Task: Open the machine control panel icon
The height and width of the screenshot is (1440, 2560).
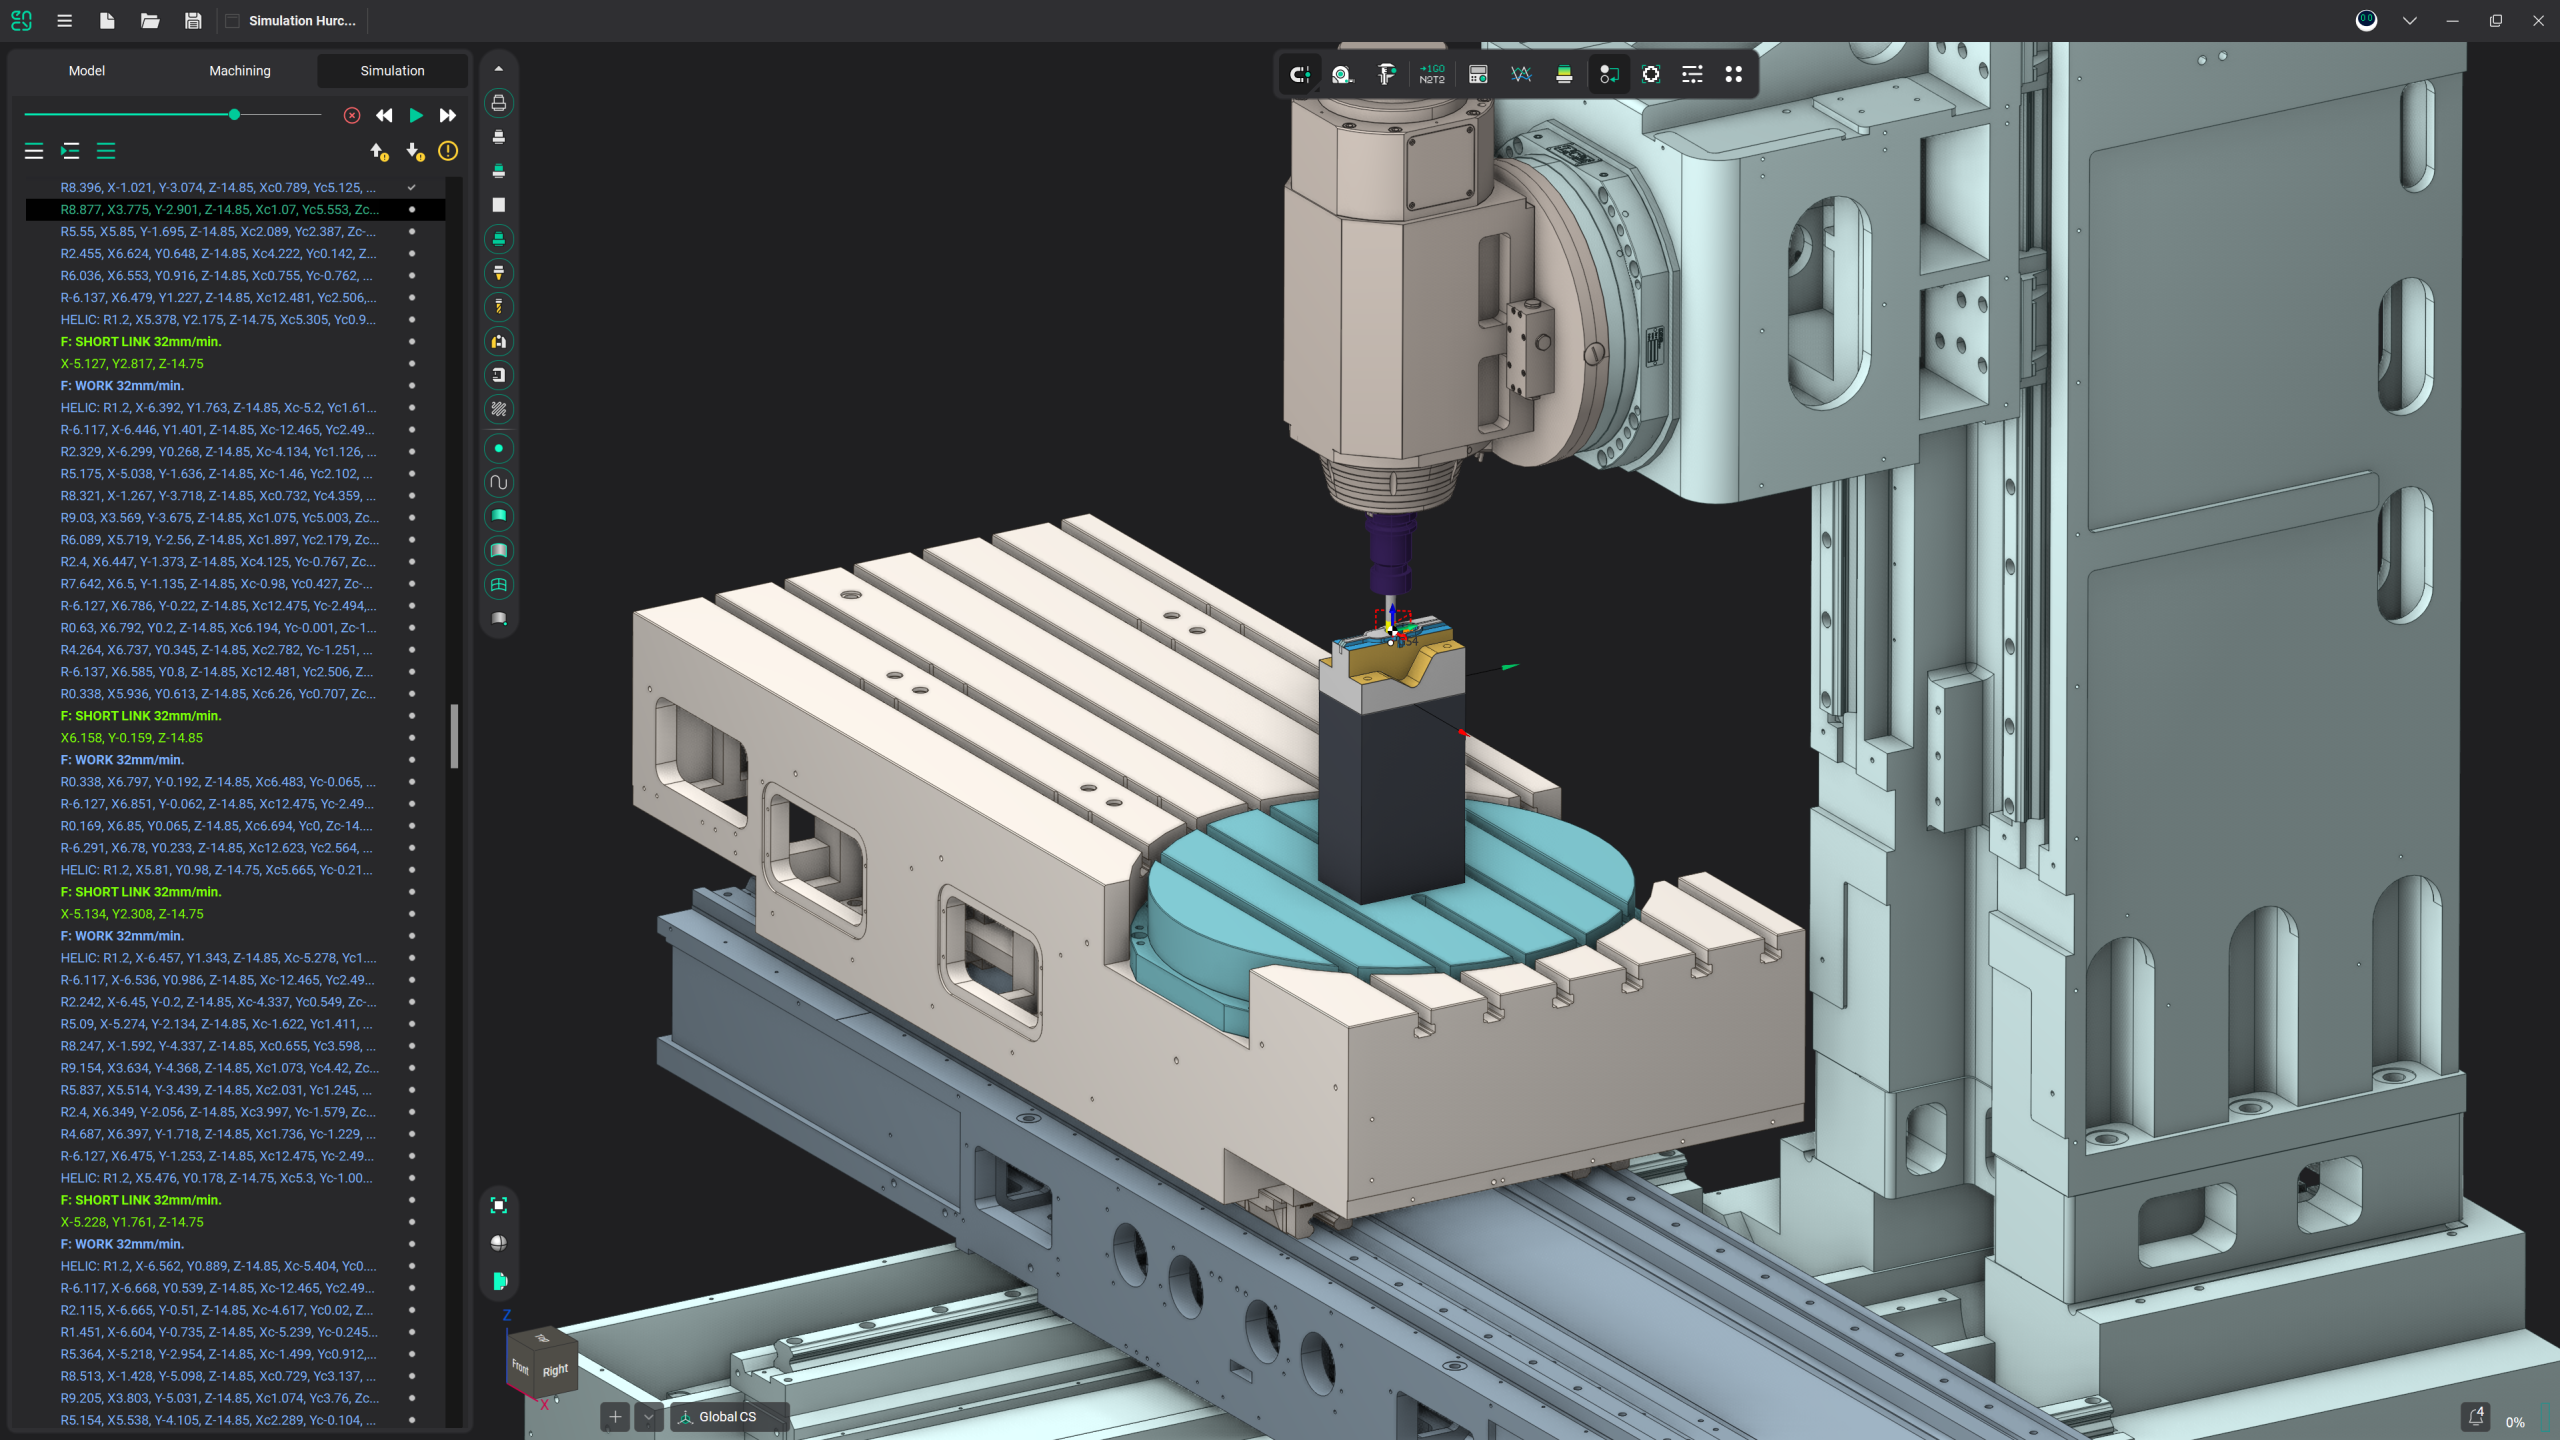Action: (x=1476, y=74)
